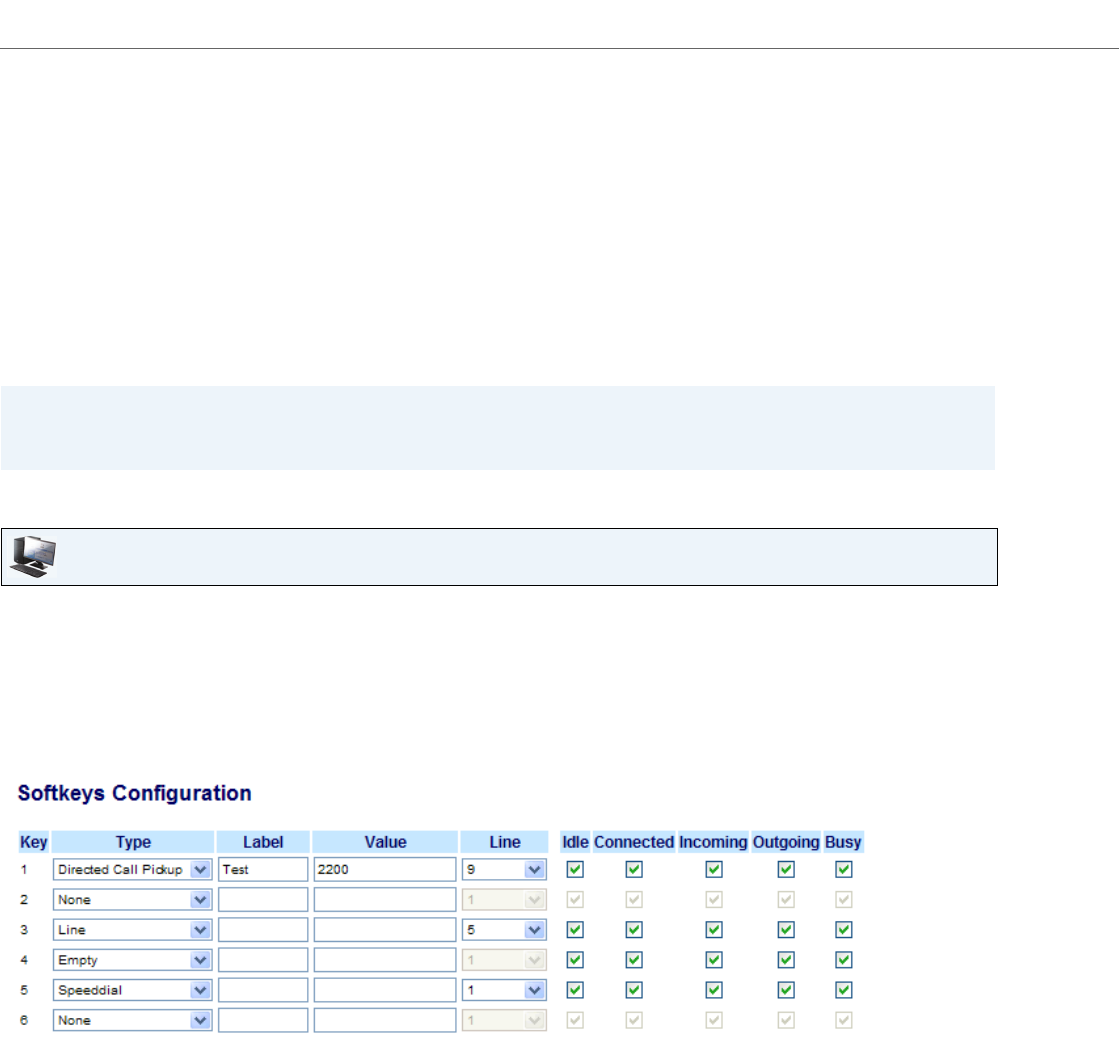Toggle Incoming checkbox for key 4
This screenshot has height=1038, width=1119.
pyautogui.click(x=713, y=960)
